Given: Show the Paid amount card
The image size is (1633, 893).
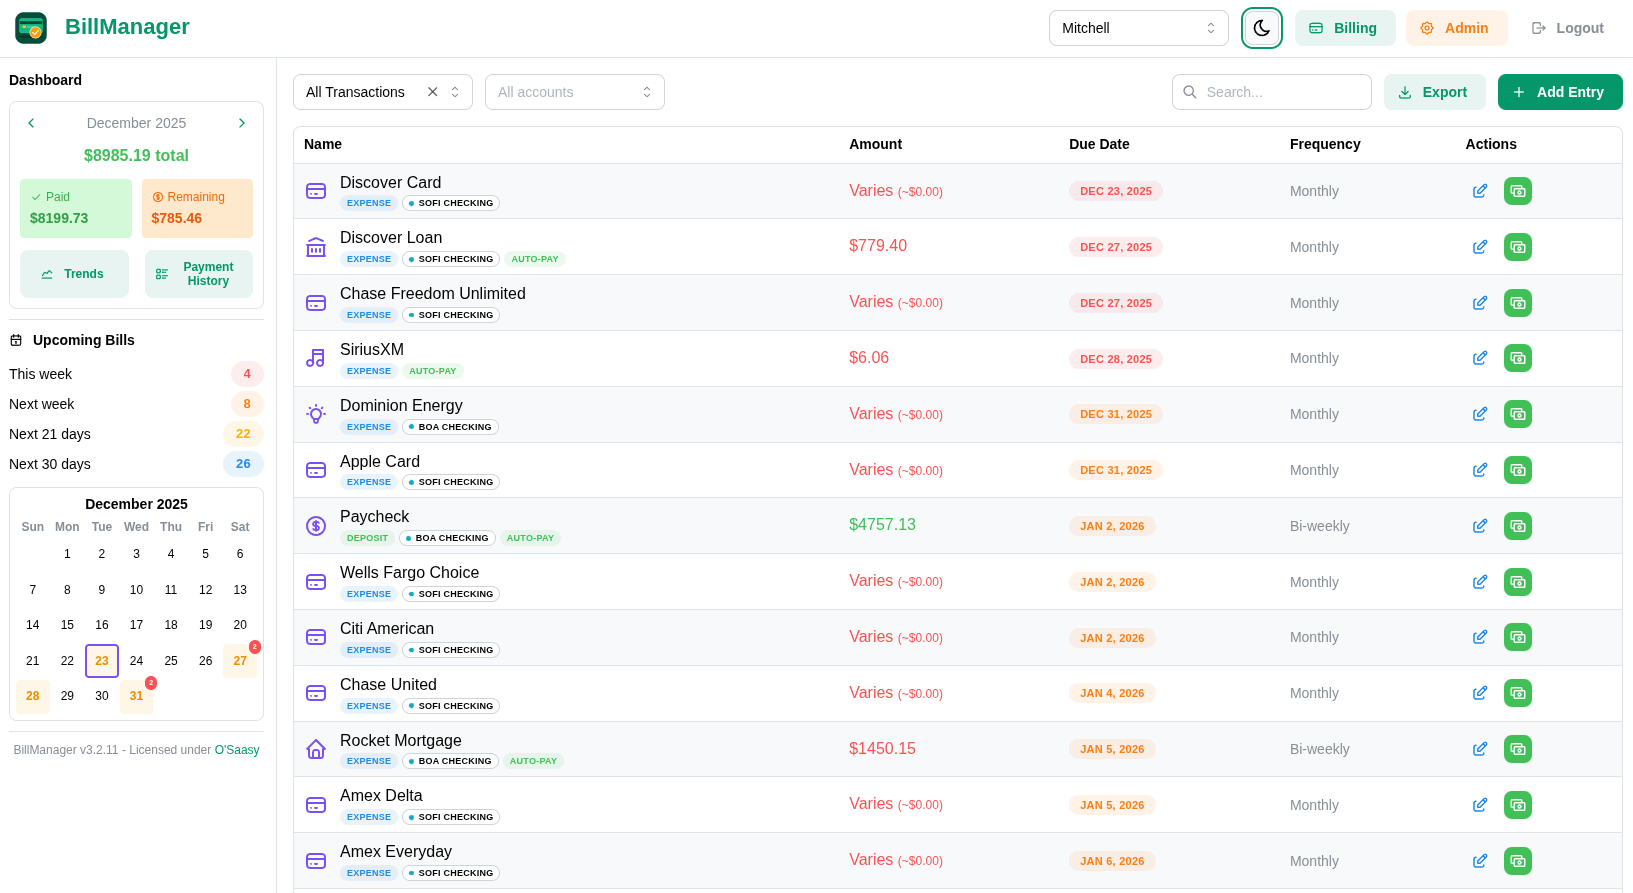Looking at the screenshot, I should [x=76, y=208].
